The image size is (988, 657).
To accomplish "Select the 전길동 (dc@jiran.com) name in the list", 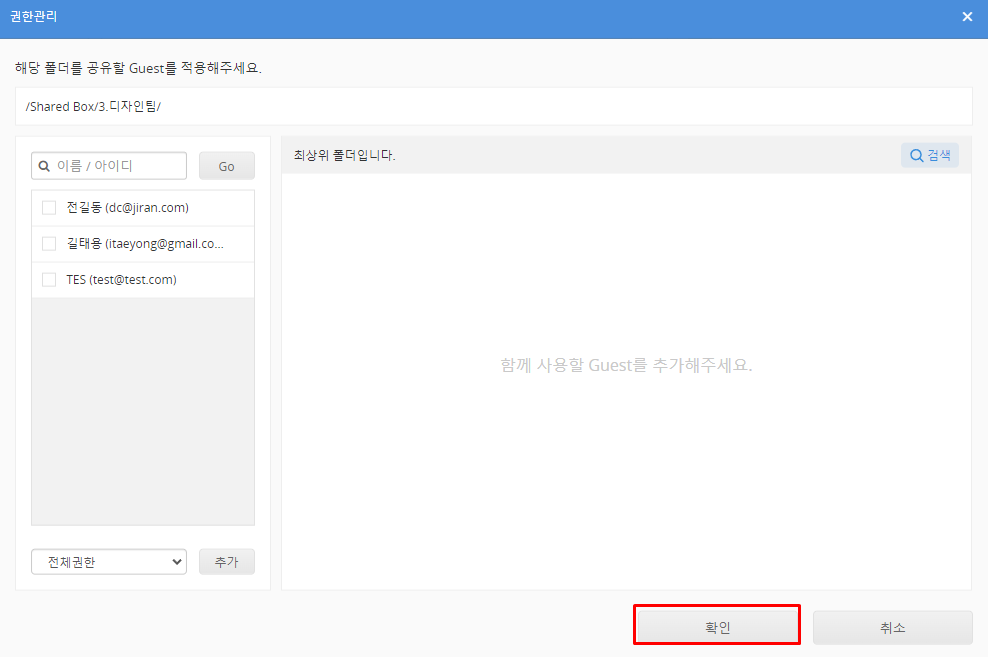I will pyautogui.click(x=127, y=208).
